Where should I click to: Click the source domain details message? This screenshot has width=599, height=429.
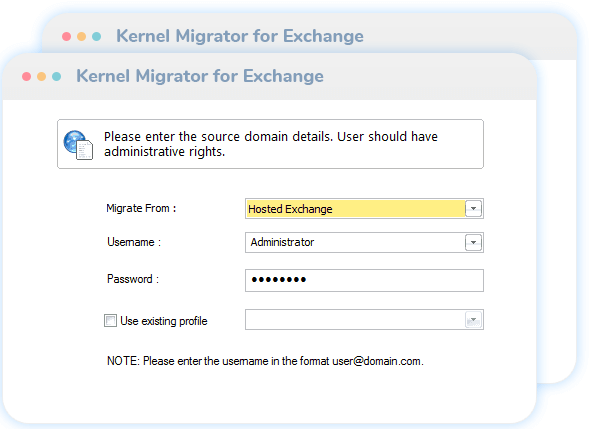click(x=271, y=144)
